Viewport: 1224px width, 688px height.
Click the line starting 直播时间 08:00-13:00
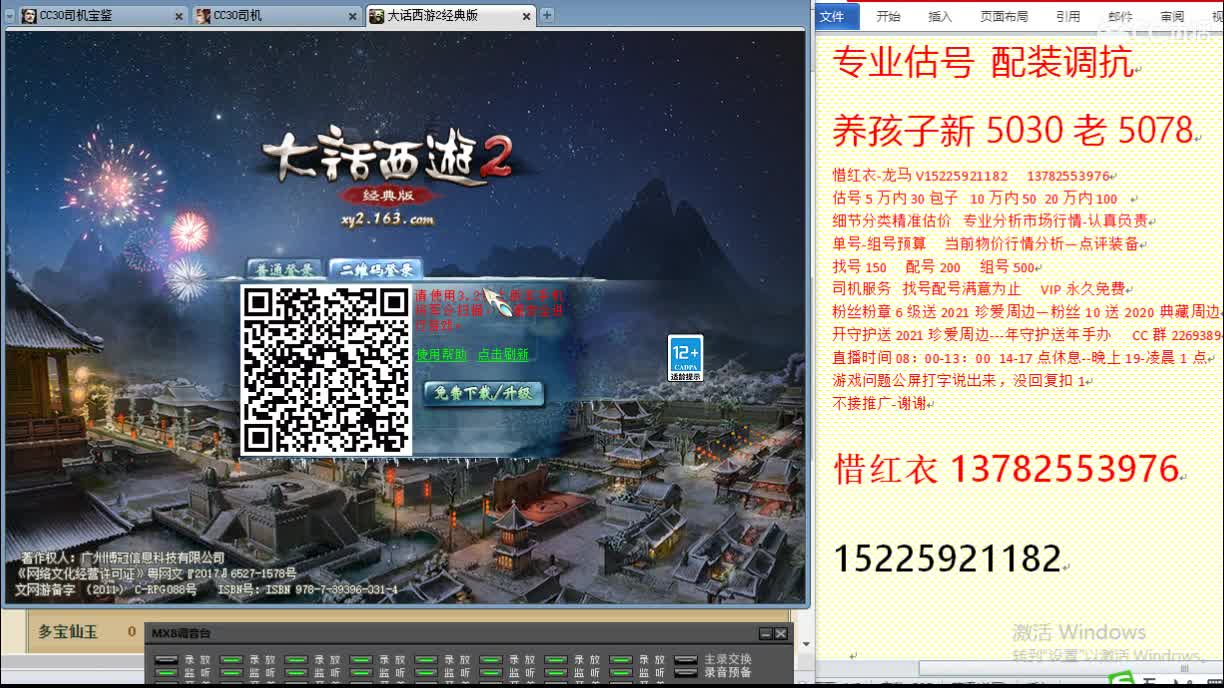[1020, 357]
